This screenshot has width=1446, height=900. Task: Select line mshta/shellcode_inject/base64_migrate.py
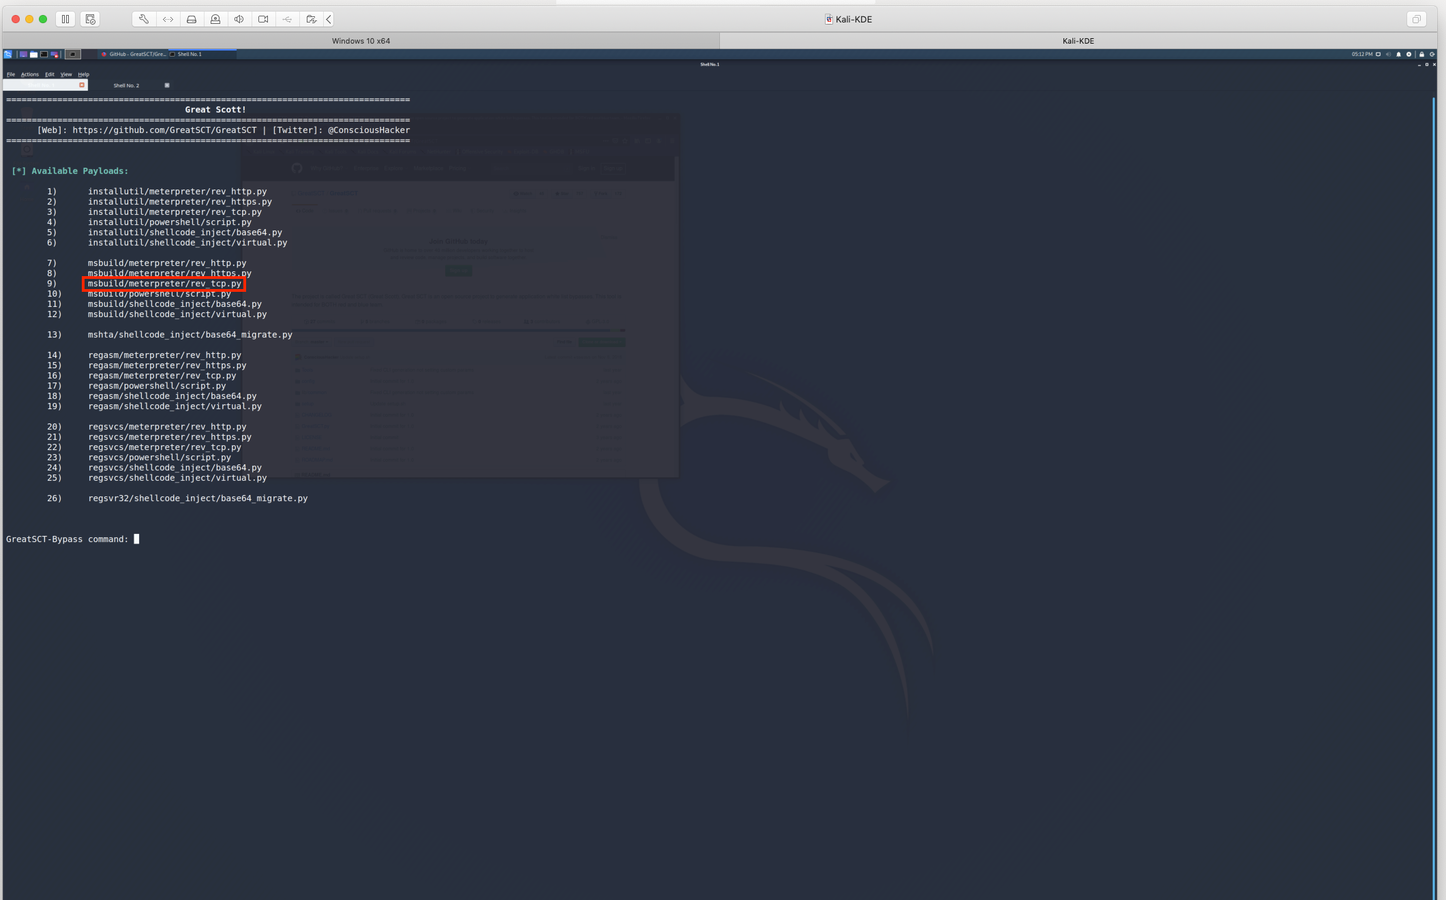click(190, 335)
